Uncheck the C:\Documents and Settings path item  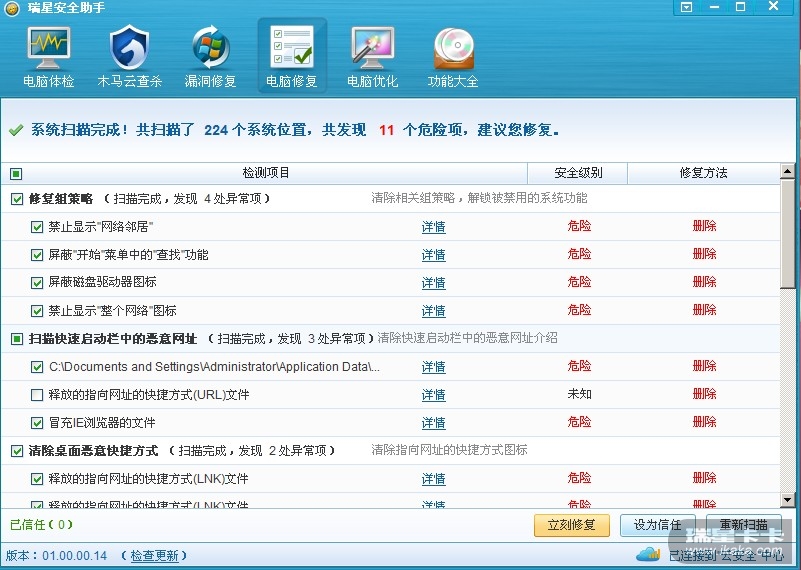click(37, 367)
